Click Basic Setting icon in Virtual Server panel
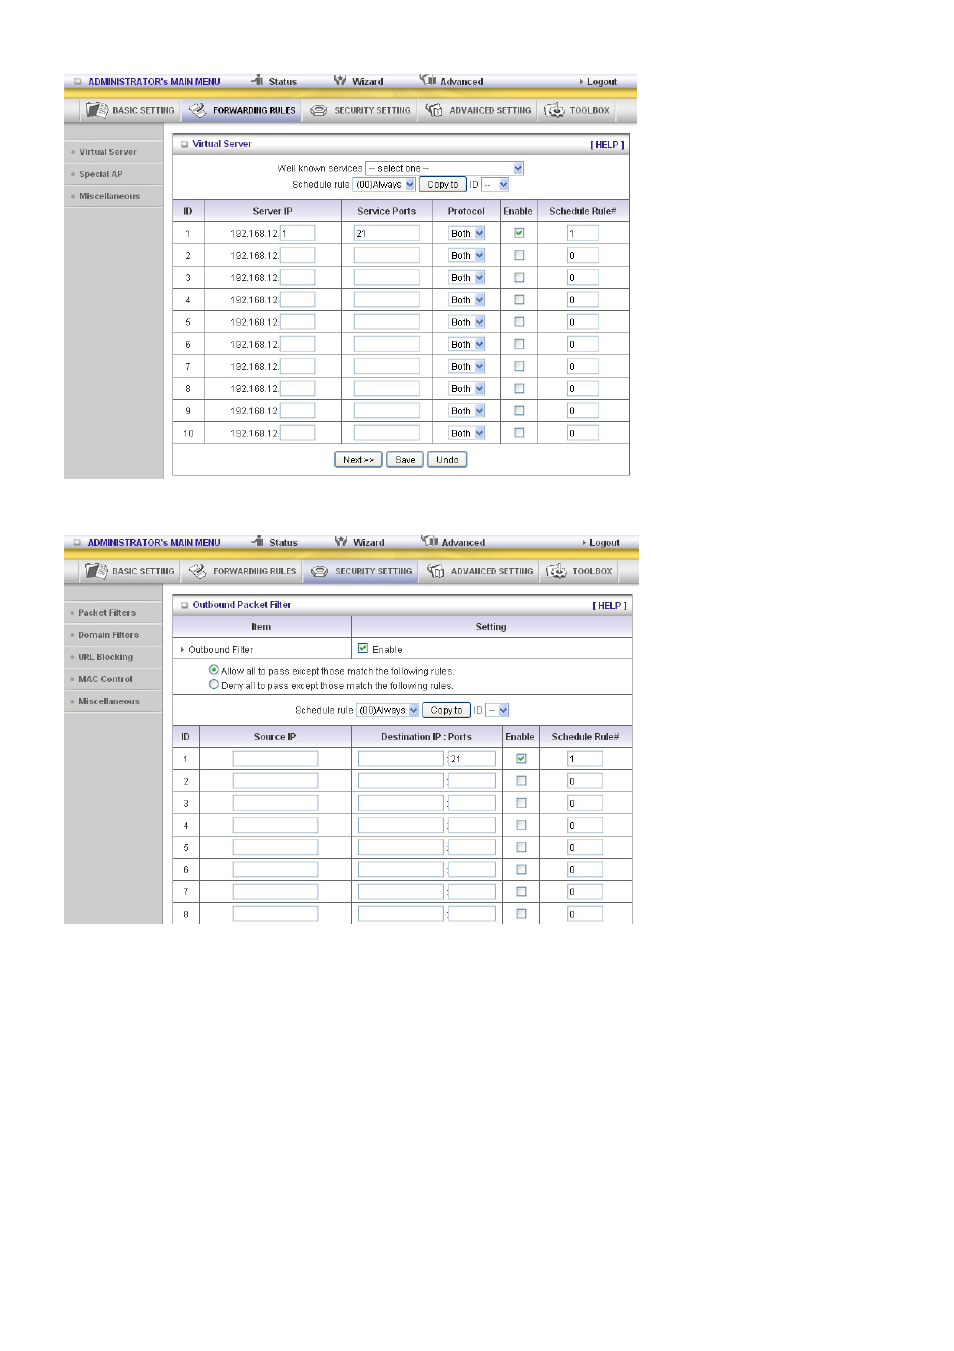Viewport: 954px width, 1351px height. click(x=96, y=110)
